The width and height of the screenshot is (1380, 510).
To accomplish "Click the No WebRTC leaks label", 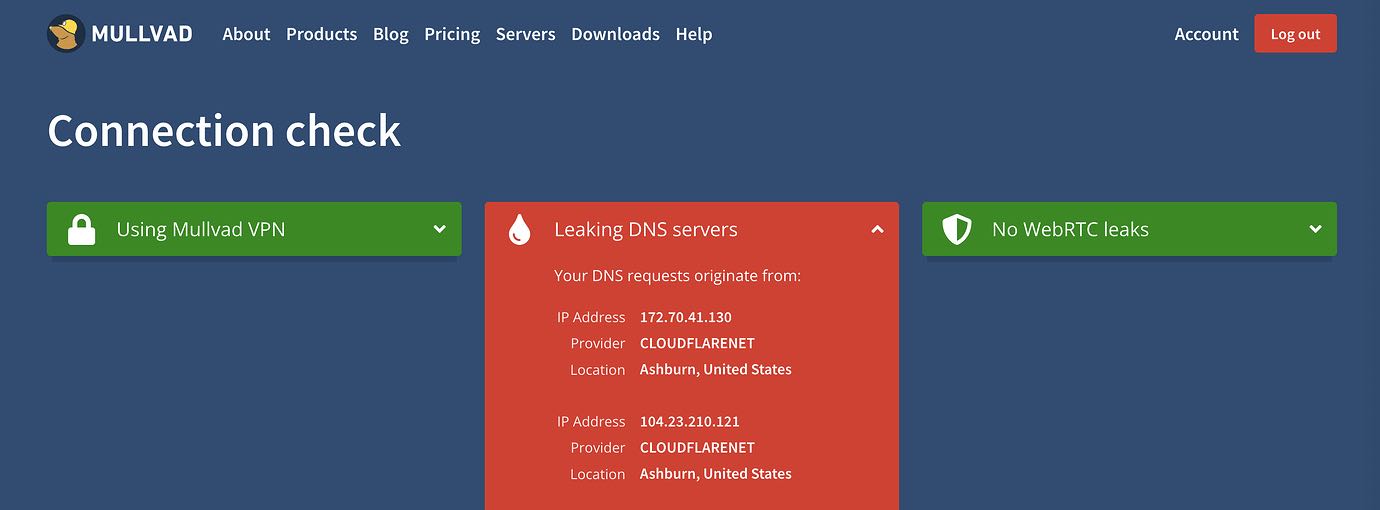I will 1070,229.
